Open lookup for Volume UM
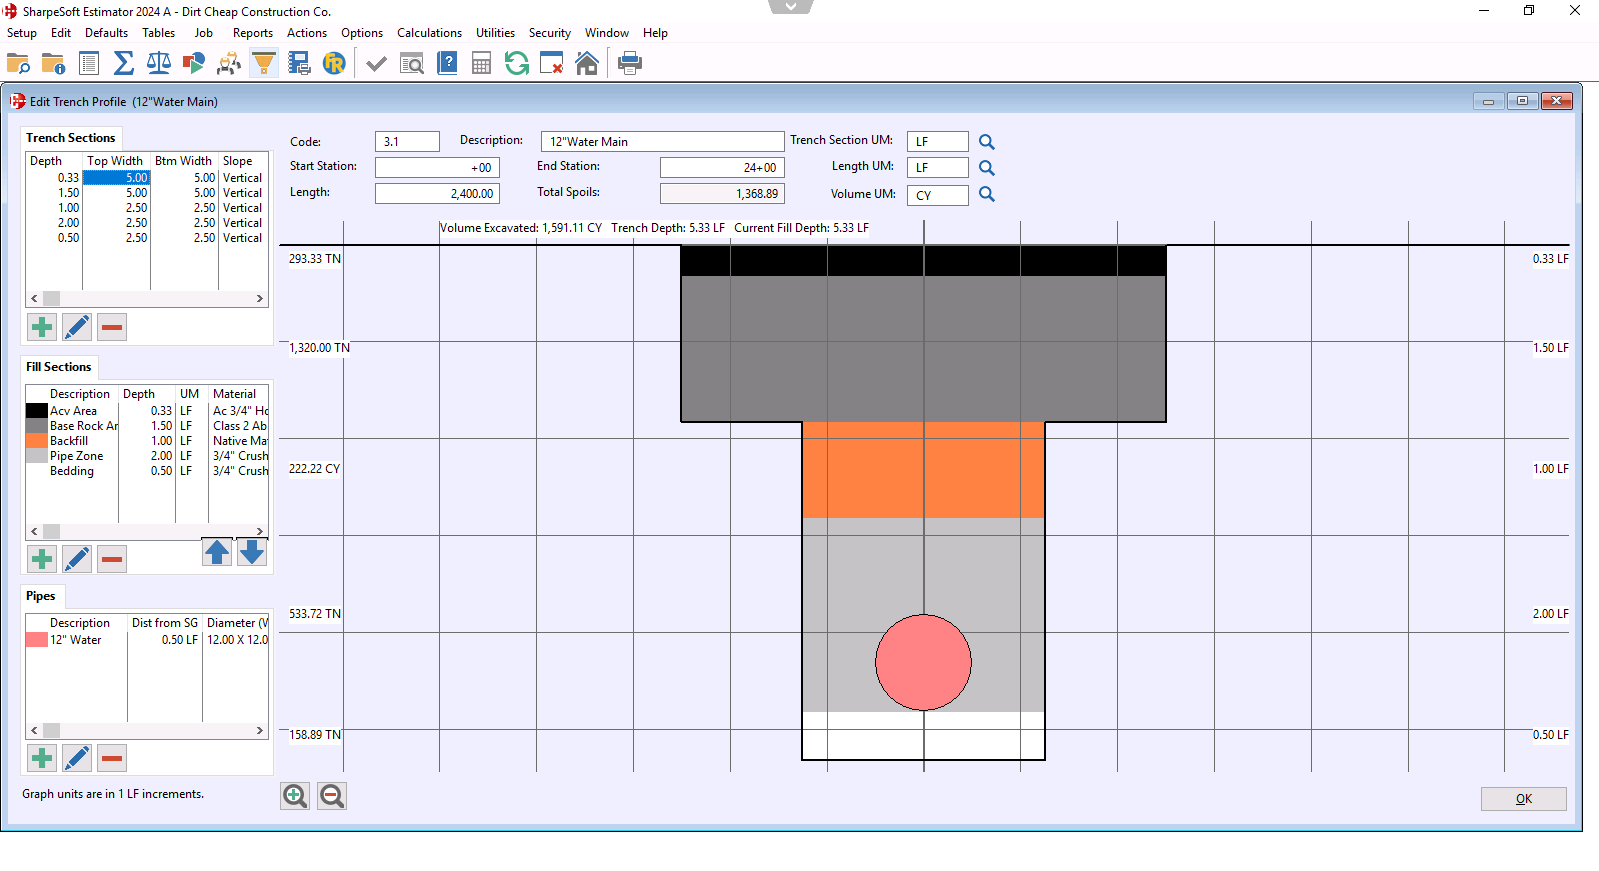Viewport: 1599px width, 871px height. tap(986, 194)
